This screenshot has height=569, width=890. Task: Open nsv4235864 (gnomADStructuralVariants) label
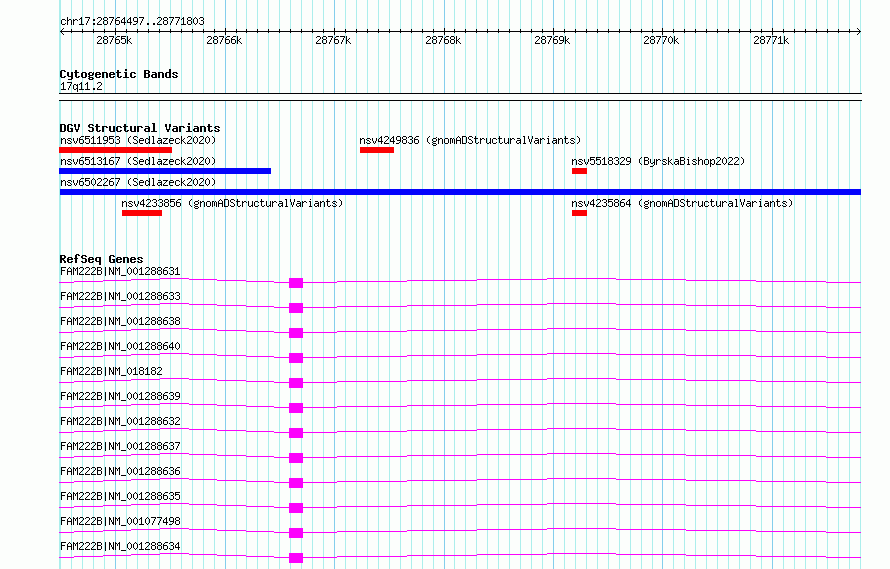(682, 203)
